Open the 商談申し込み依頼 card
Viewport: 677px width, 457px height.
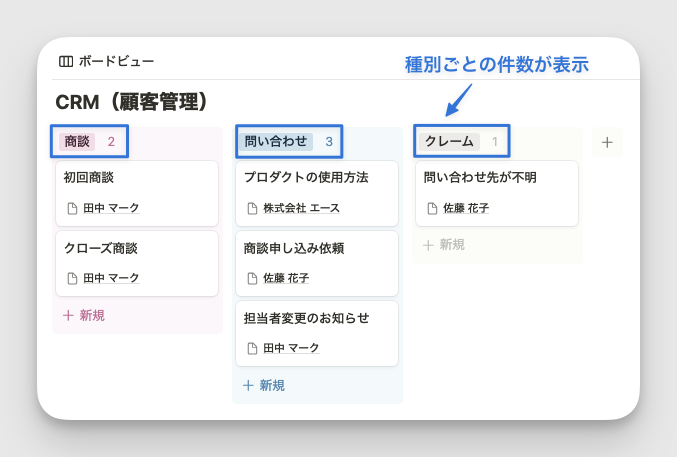tap(317, 263)
